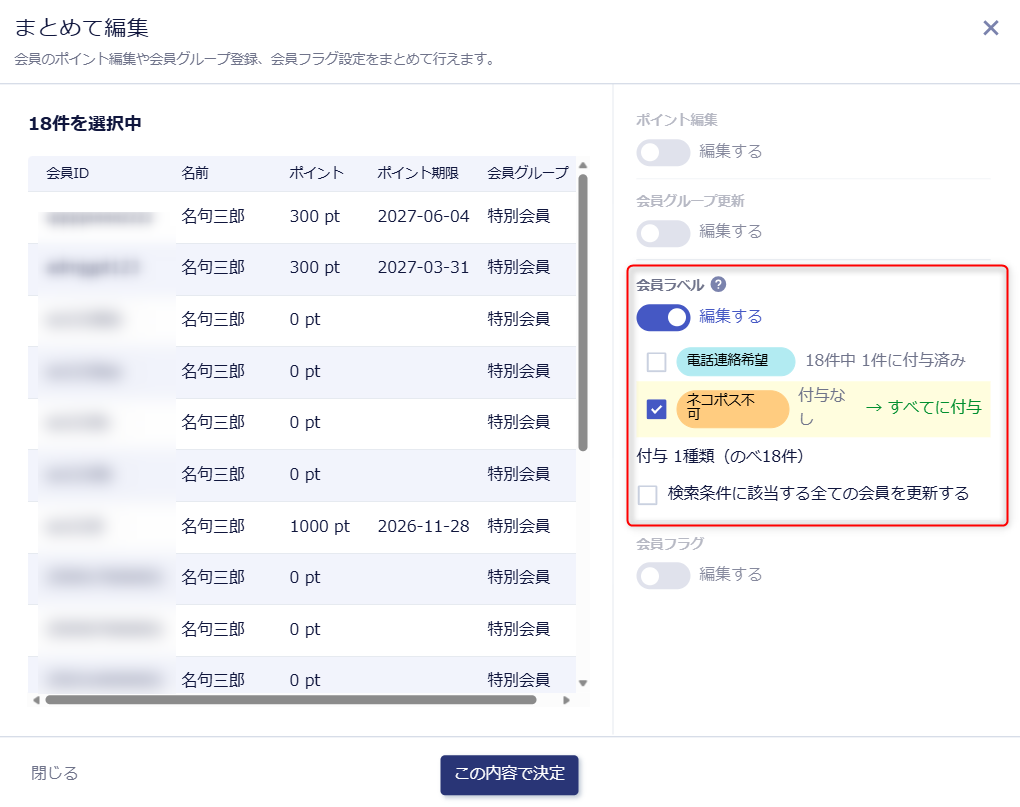Click the scroll up arrow of the table
1020x807 pixels.
pyautogui.click(x=583, y=165)
